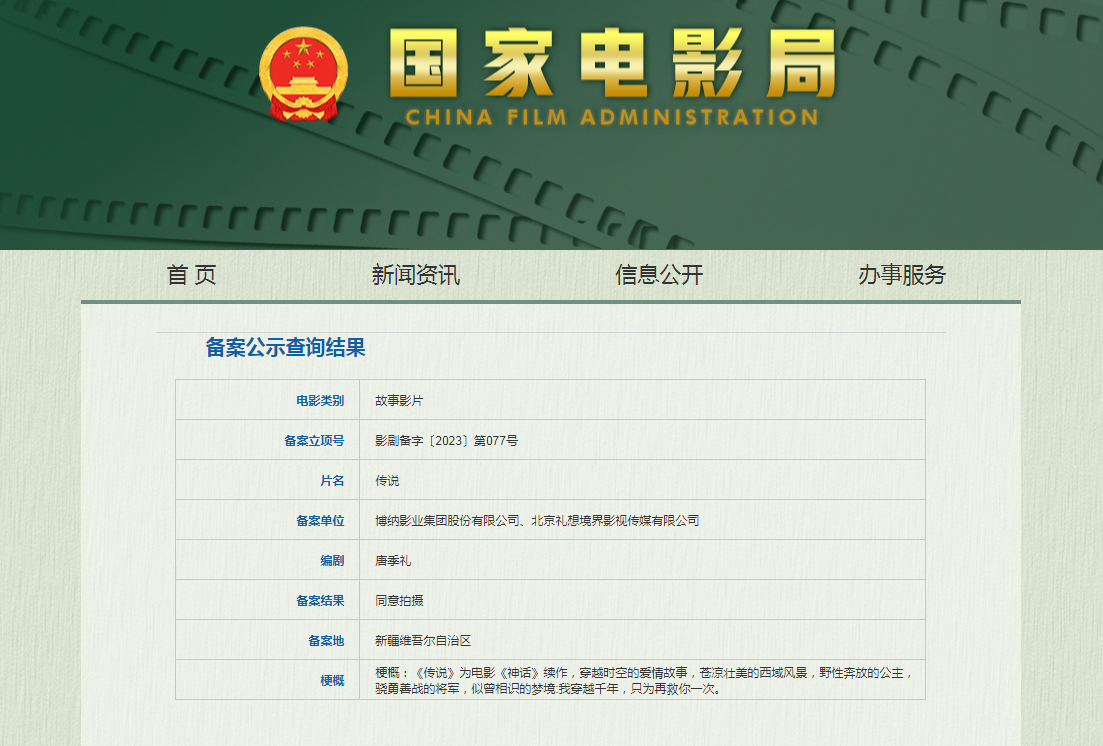This screenshot has height=746, width=1103.
Task: Open the 信息公开 navigation item
Action: (659, 275)
